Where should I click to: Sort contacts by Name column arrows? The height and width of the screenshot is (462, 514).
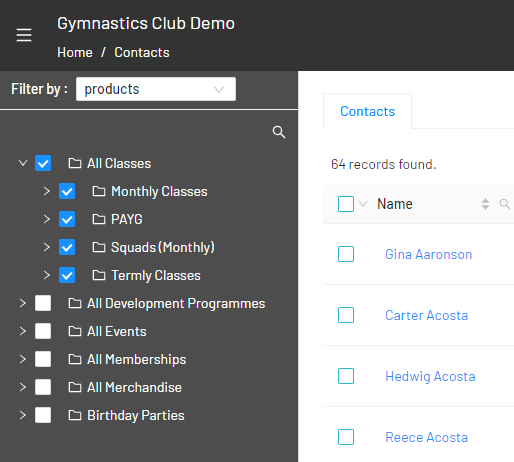pos(485,204)
